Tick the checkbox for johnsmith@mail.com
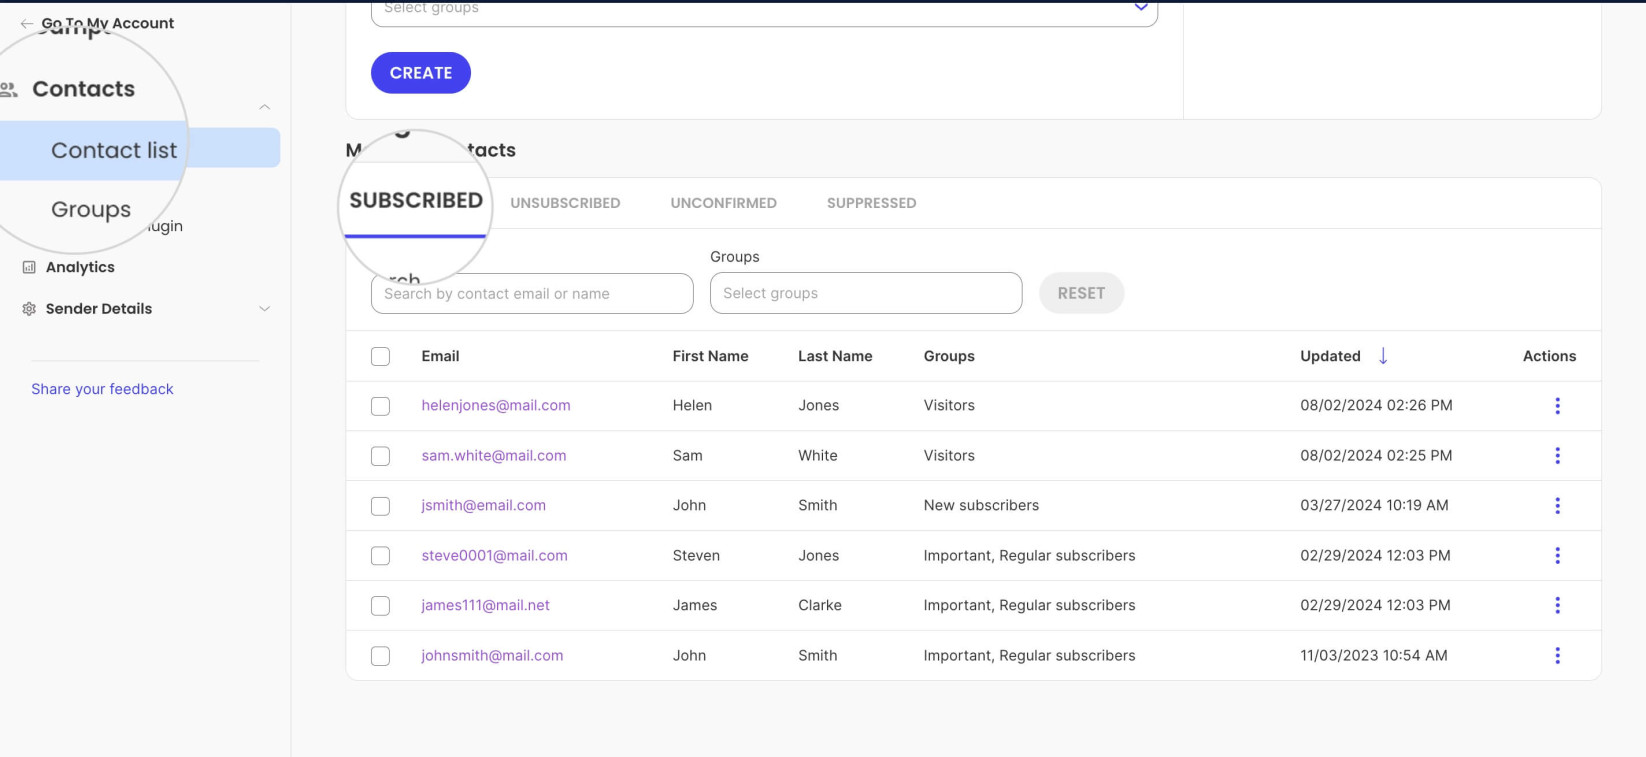The width and height of the screenshot is (1646, 757). coord(380,656)
